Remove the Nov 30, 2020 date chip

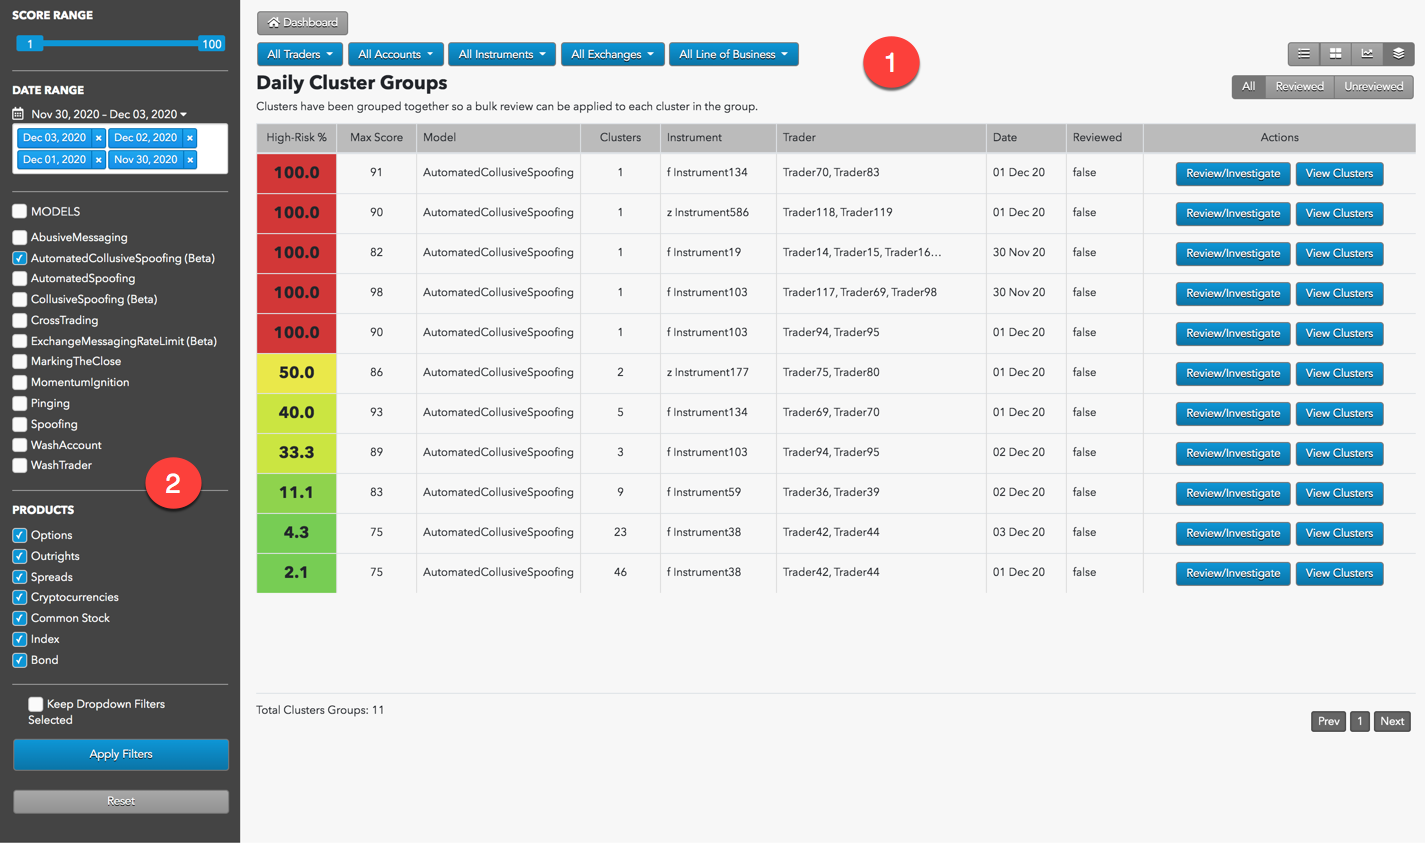[190, 160]
